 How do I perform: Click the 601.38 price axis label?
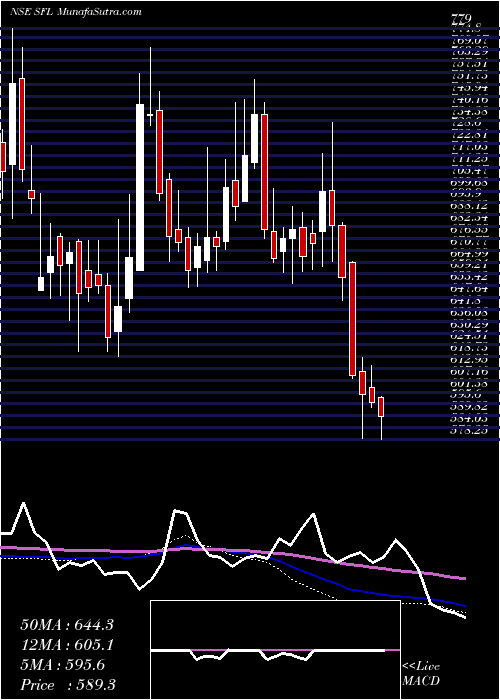pos(469,383)
